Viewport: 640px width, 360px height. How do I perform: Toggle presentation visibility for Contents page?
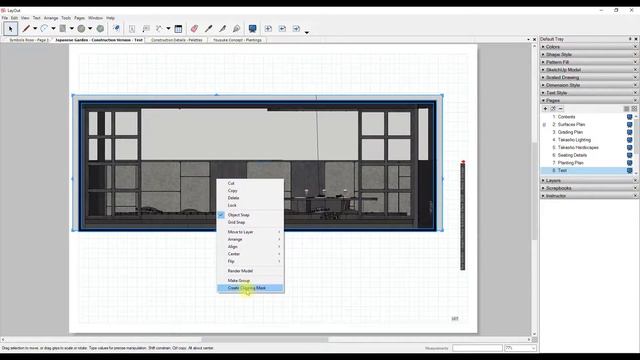click(x=629, y=117)
